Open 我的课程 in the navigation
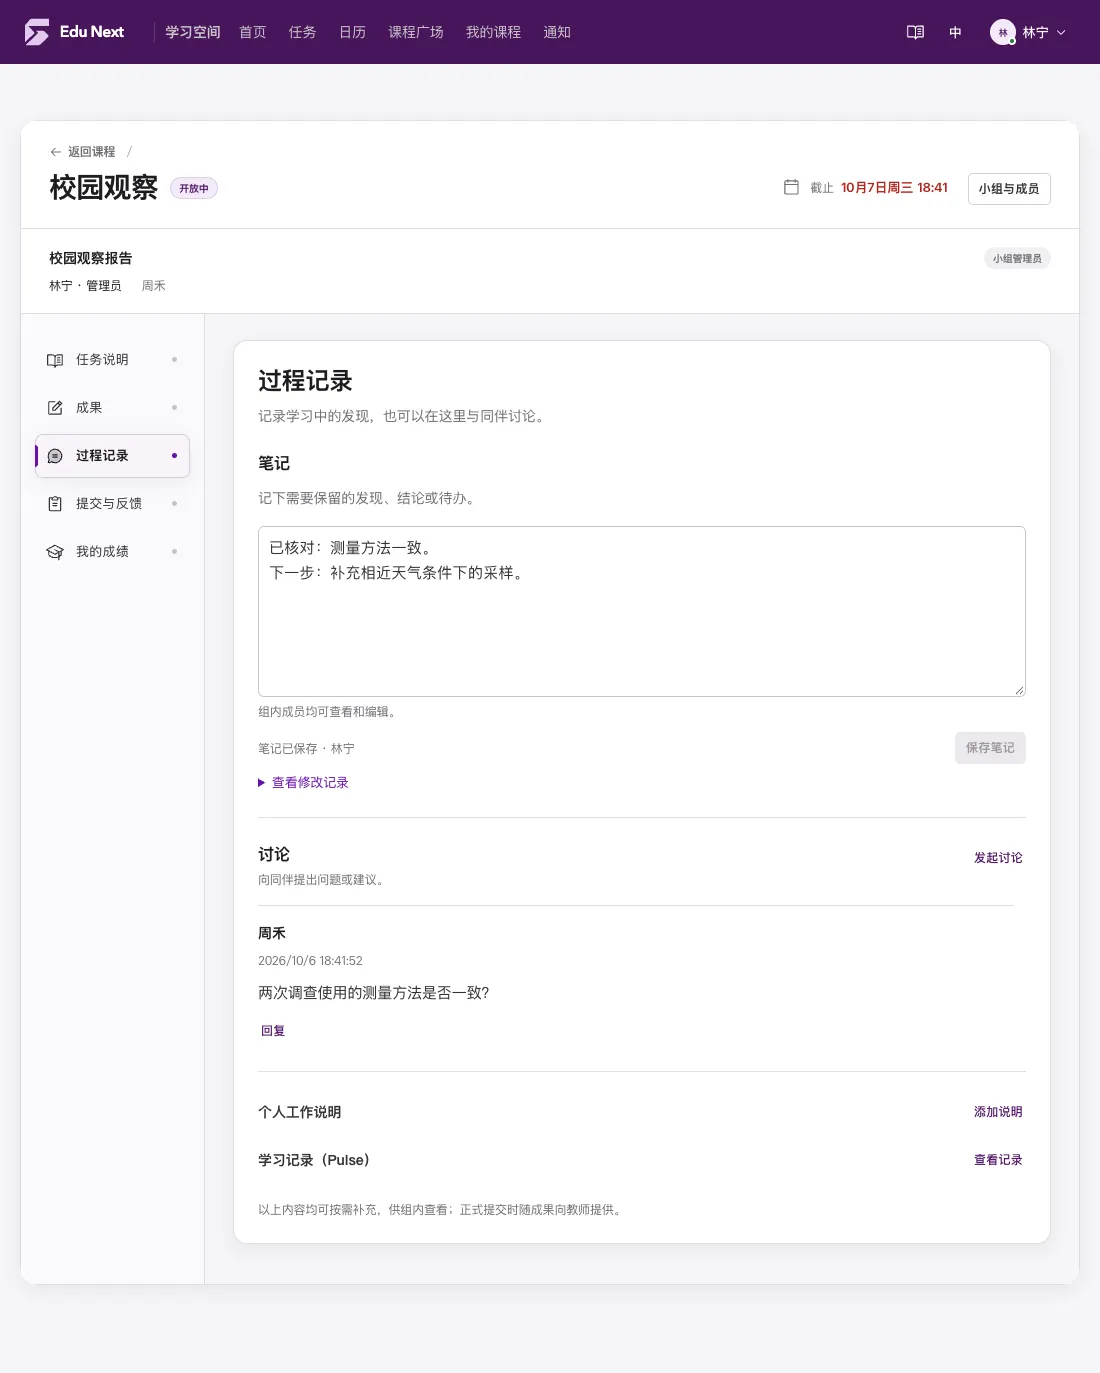Screen dimensions: 1100x1373 493,32
